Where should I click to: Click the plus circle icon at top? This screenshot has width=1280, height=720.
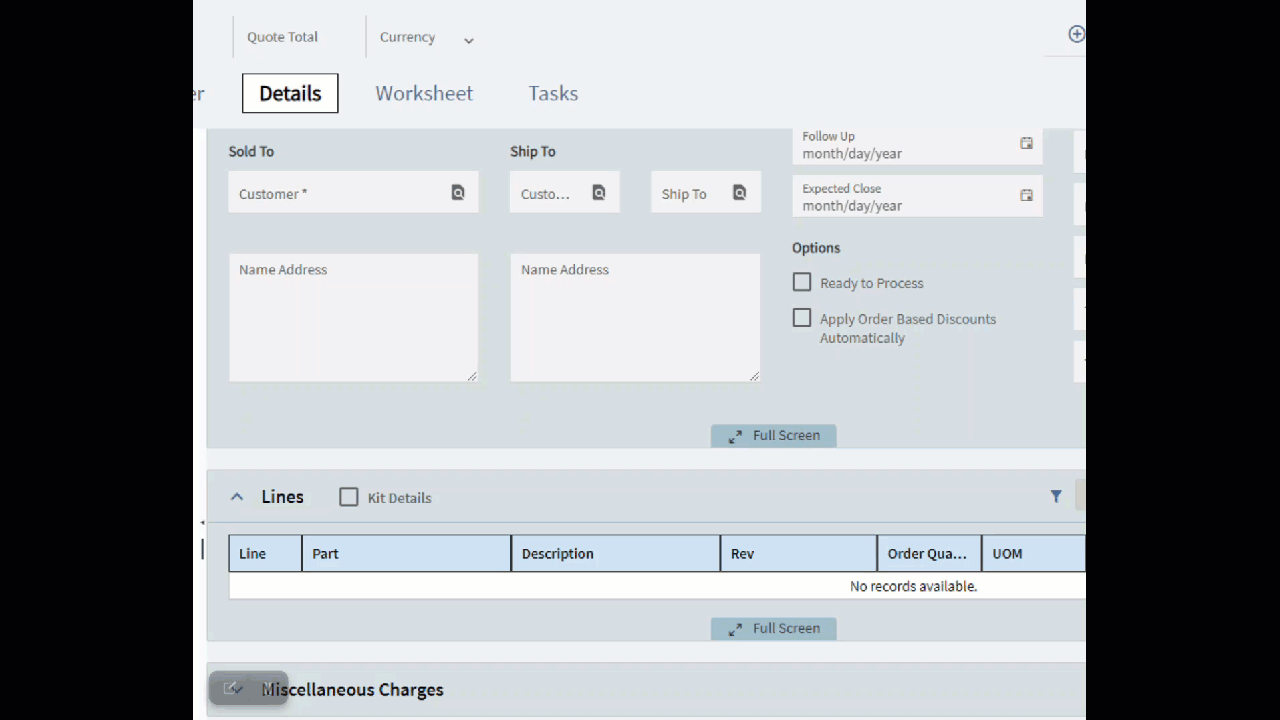(x=1076, y=34)
